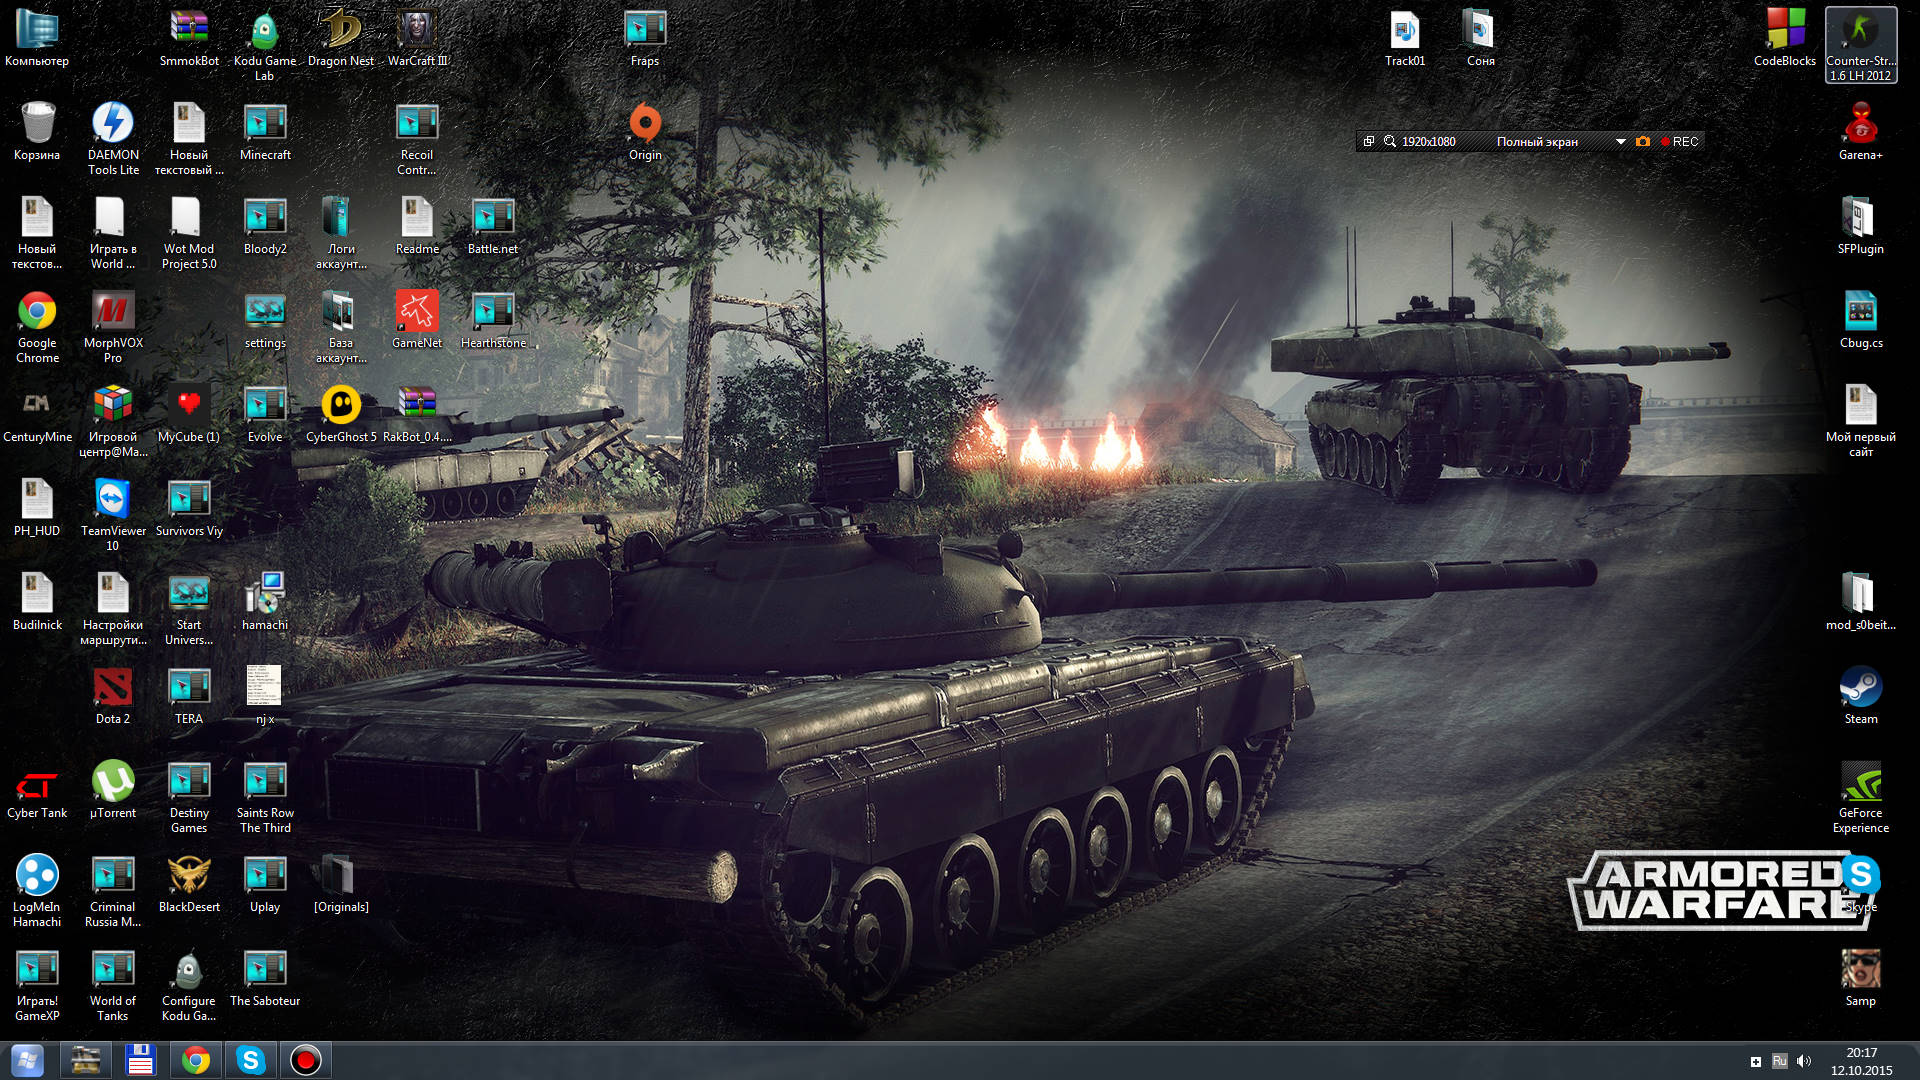Open the Readme text file
Image resolution: width=1920 pixels, height=1080 pixels.
pos(417,226)
